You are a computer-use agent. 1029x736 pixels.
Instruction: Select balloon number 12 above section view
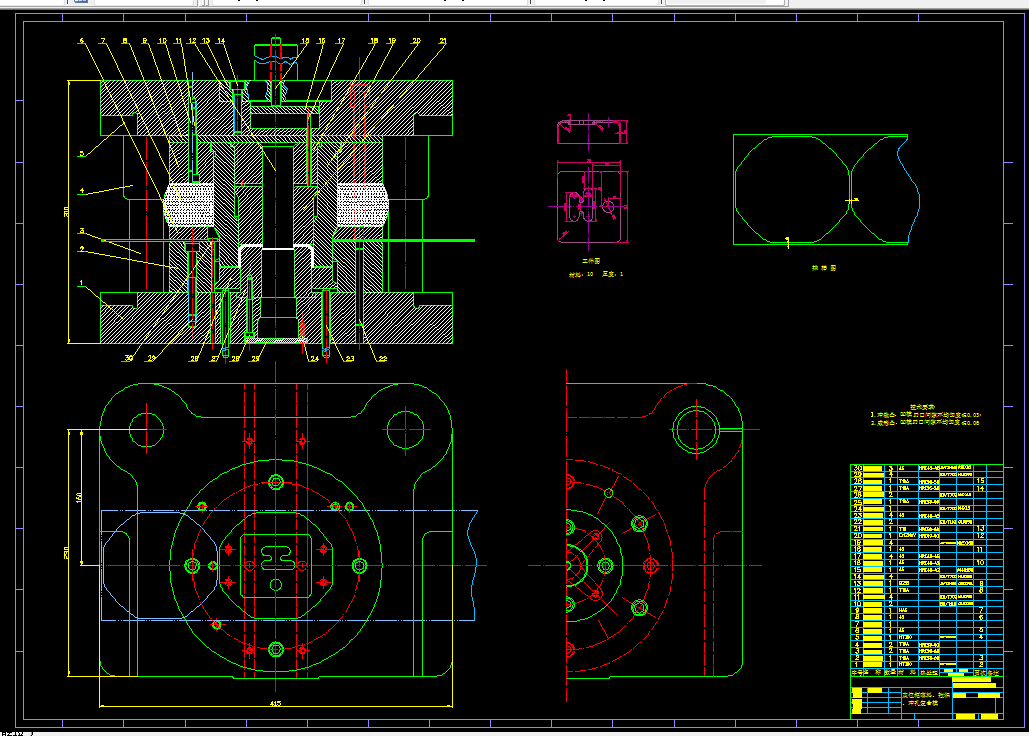pos(192,41)
